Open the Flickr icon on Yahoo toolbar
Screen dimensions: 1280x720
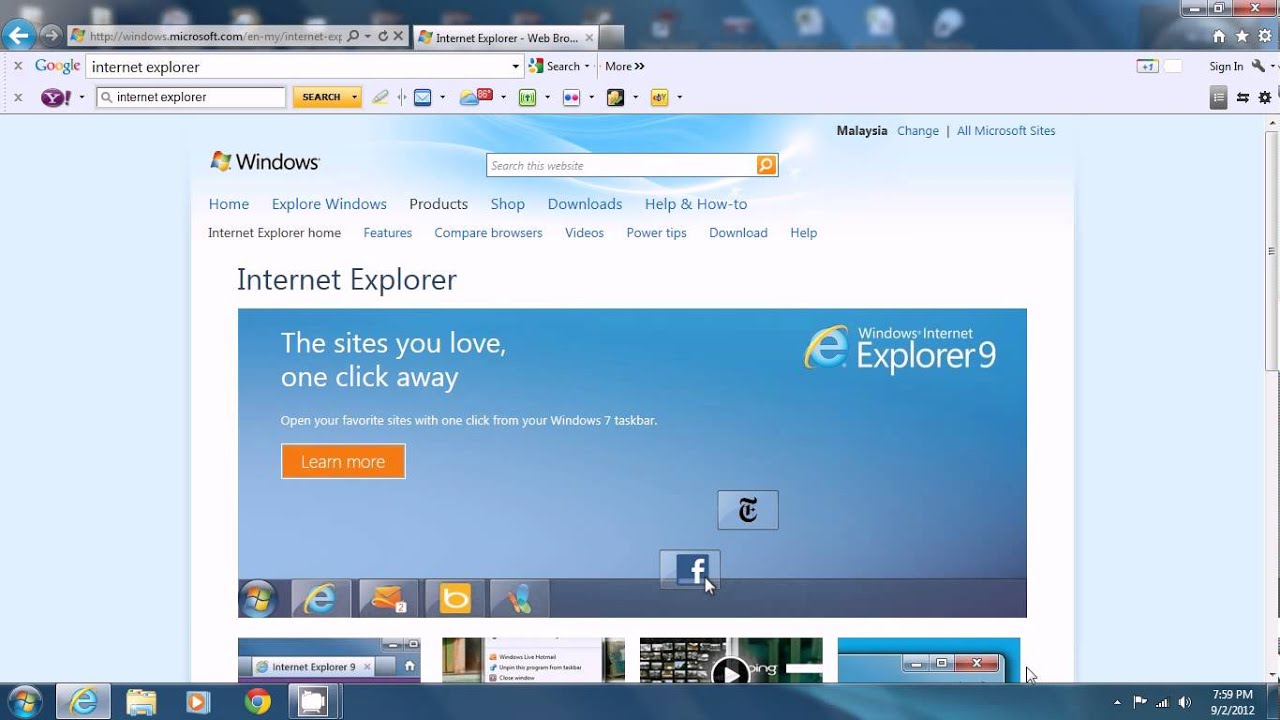(572, 97)
